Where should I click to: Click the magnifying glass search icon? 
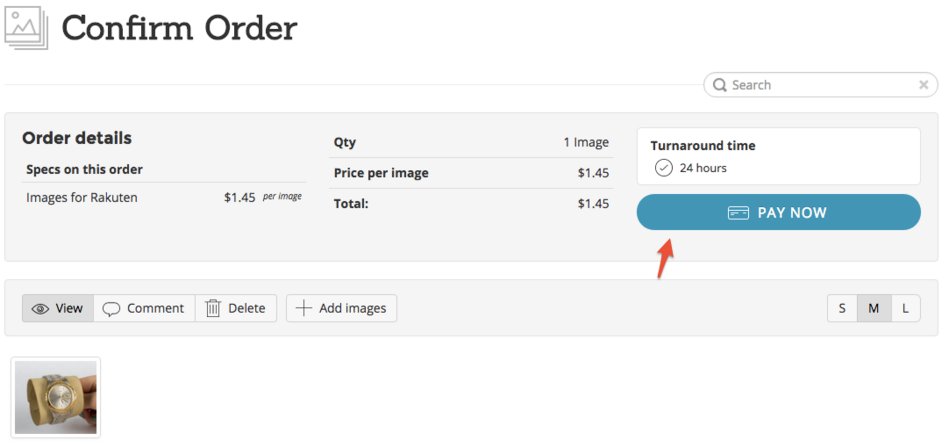(x=720, y=85)
